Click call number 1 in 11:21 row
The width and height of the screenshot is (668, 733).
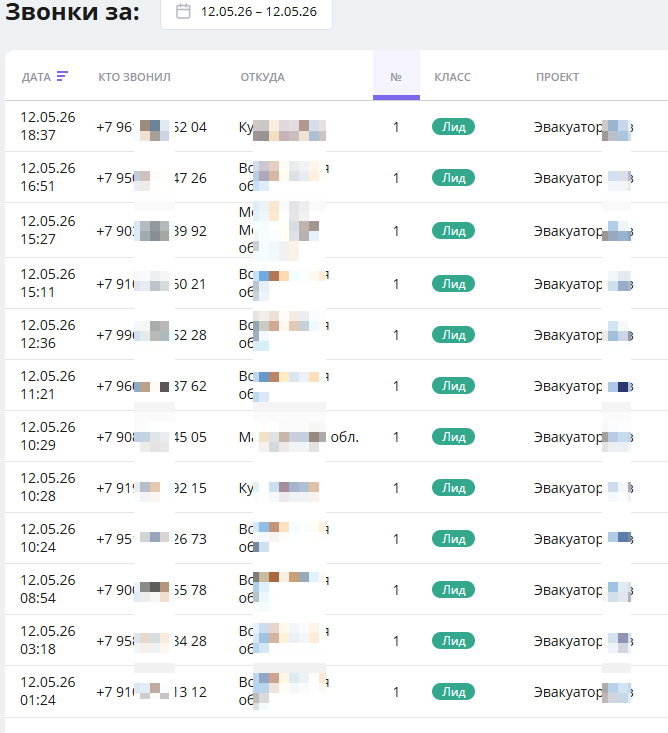click(396, 386)
